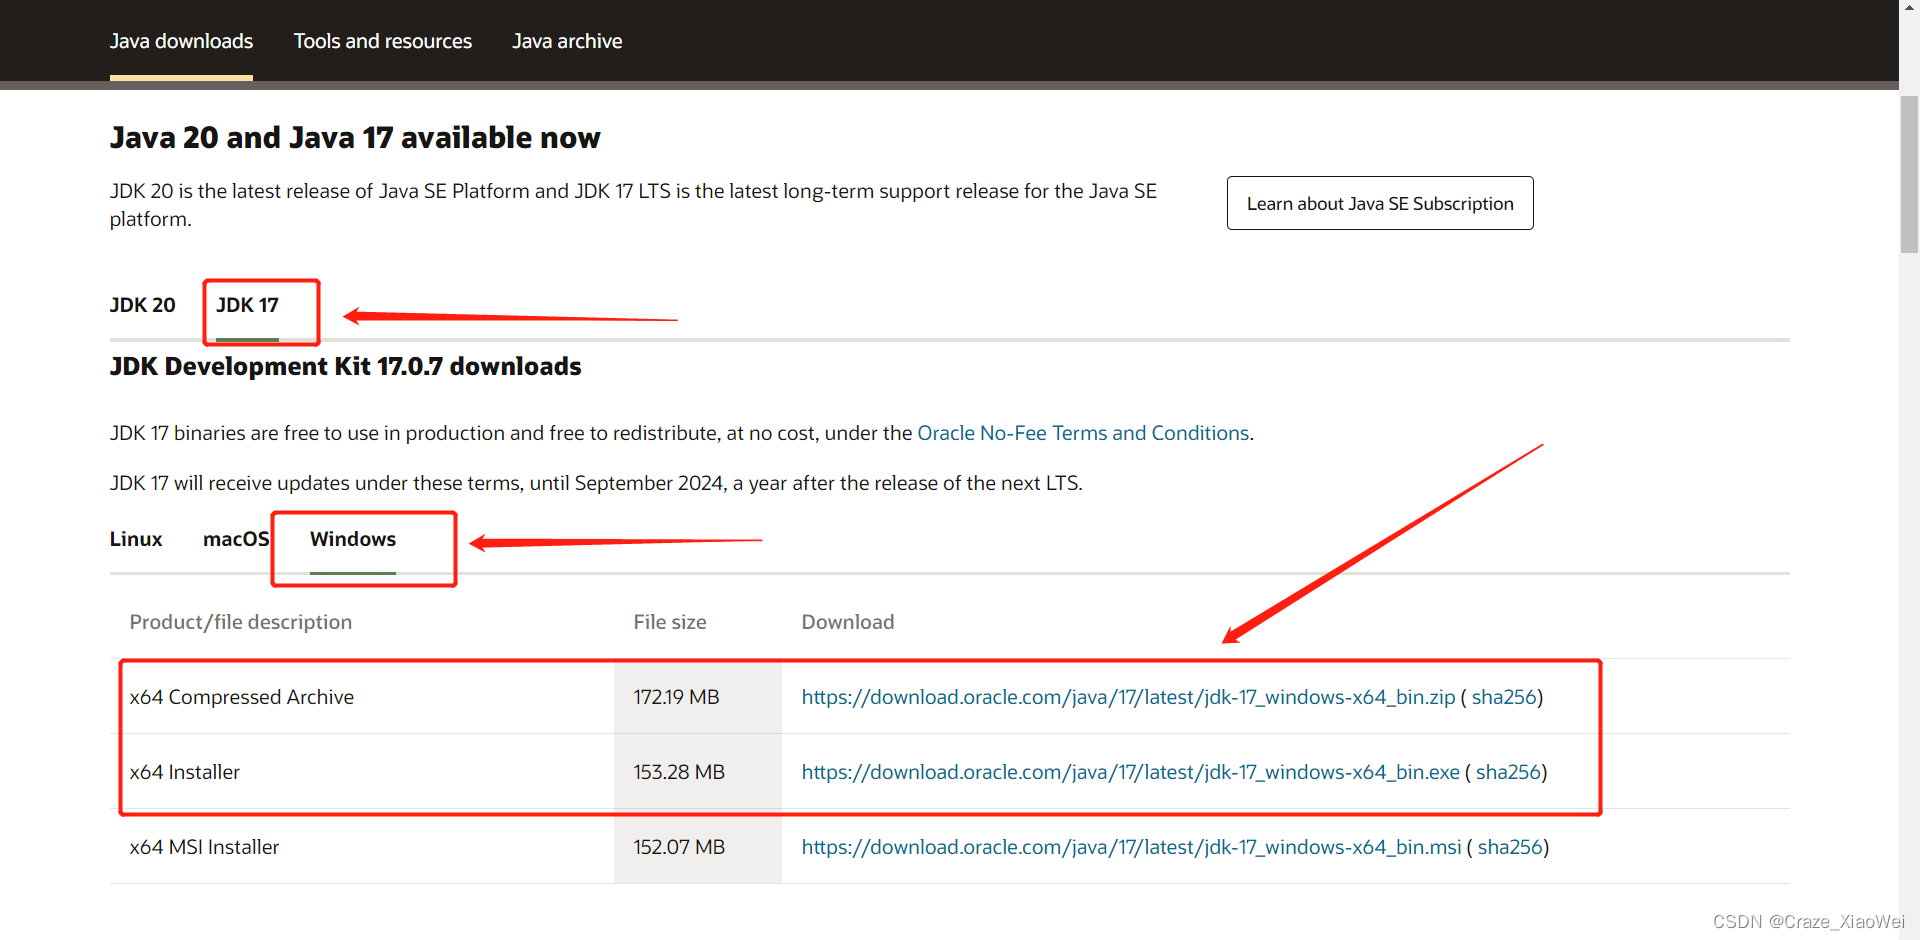Select the Linux operating system tab
Screen dimensions: 1920x940
click(x=135, y=539)
